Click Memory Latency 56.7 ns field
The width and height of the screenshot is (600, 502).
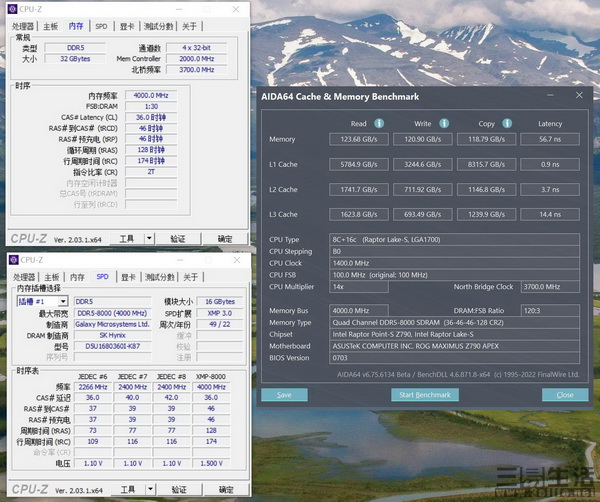tap(550, 139)
